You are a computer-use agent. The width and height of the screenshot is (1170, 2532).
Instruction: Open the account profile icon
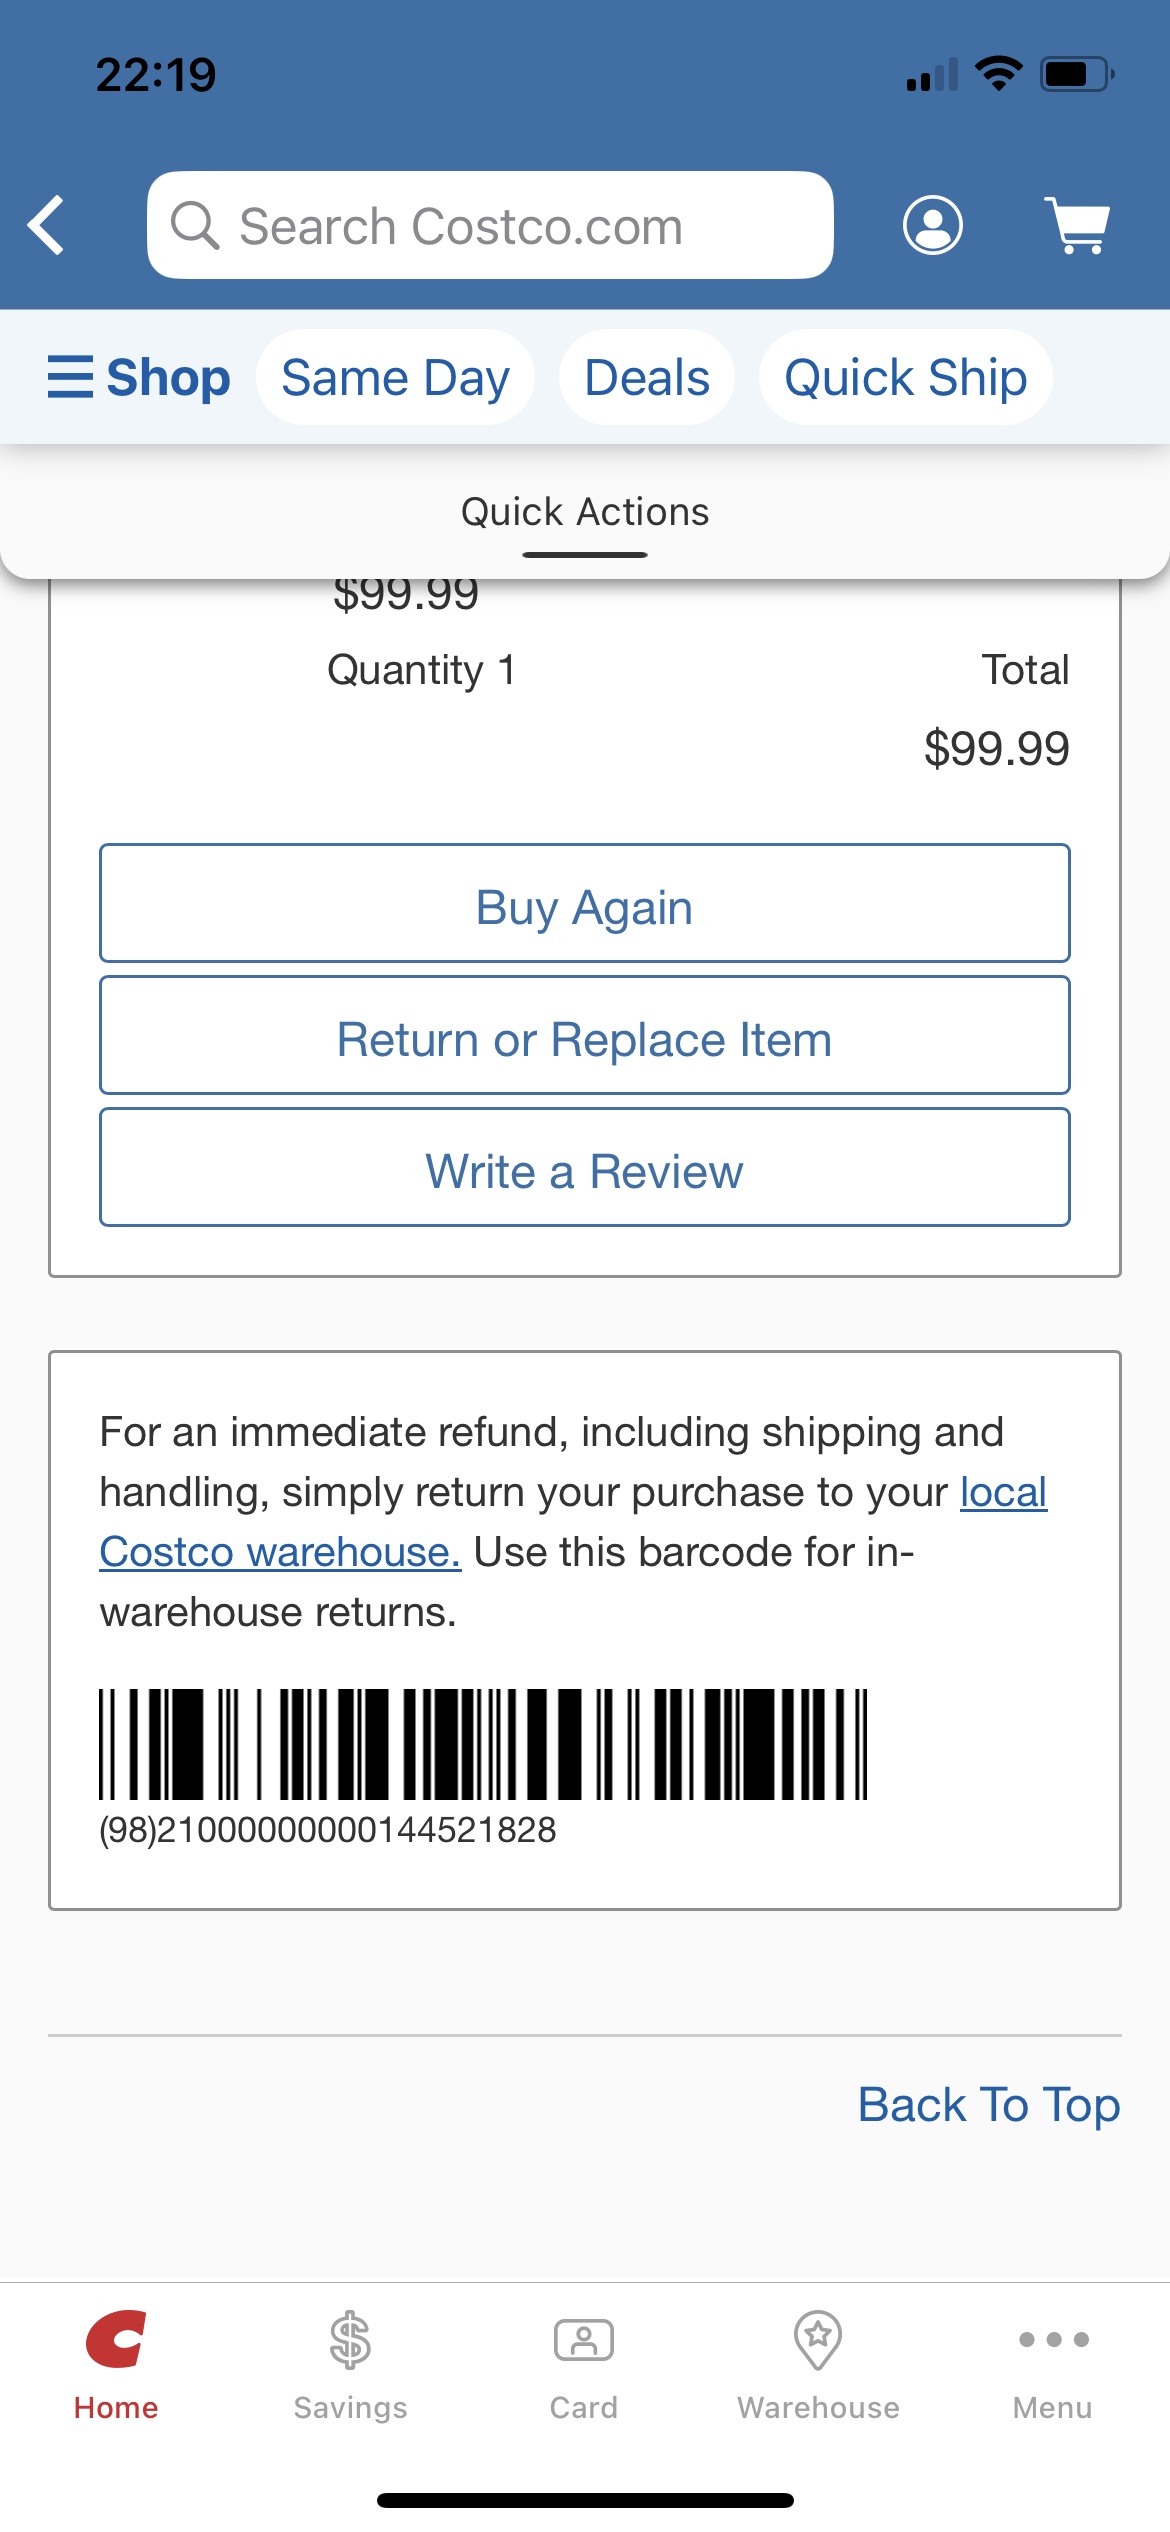[x=932, y=225]
